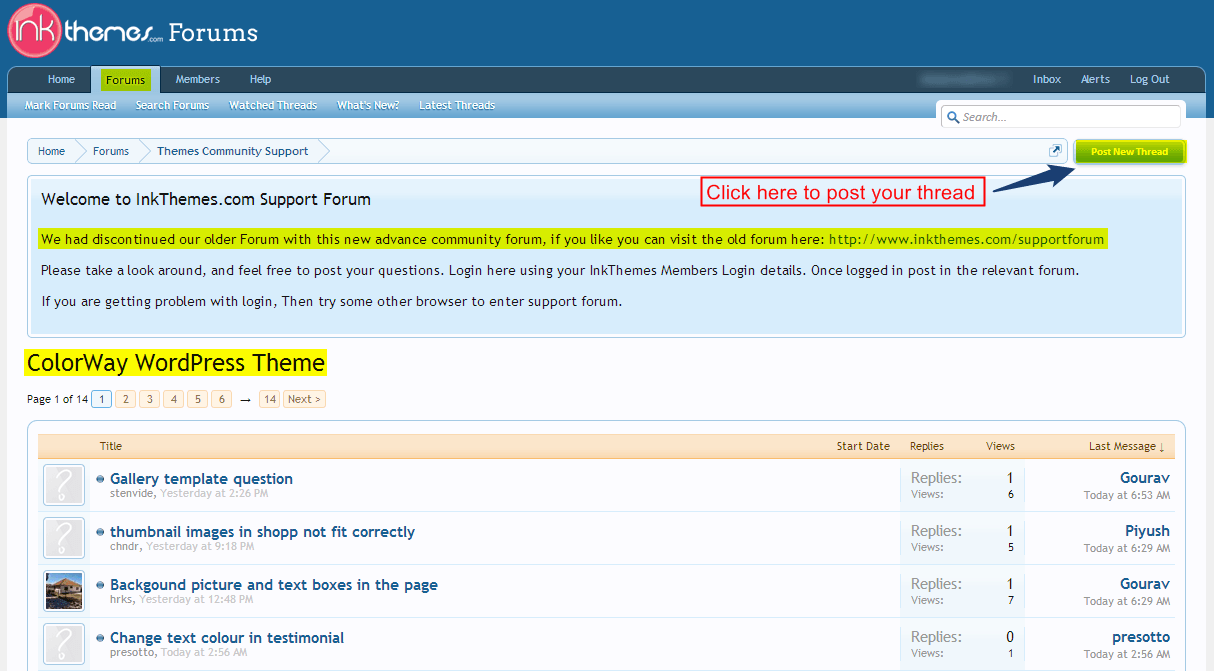This screenshot has width=1214, height=671.
Task: Open What's New? link
Action: tap(368, 105)
